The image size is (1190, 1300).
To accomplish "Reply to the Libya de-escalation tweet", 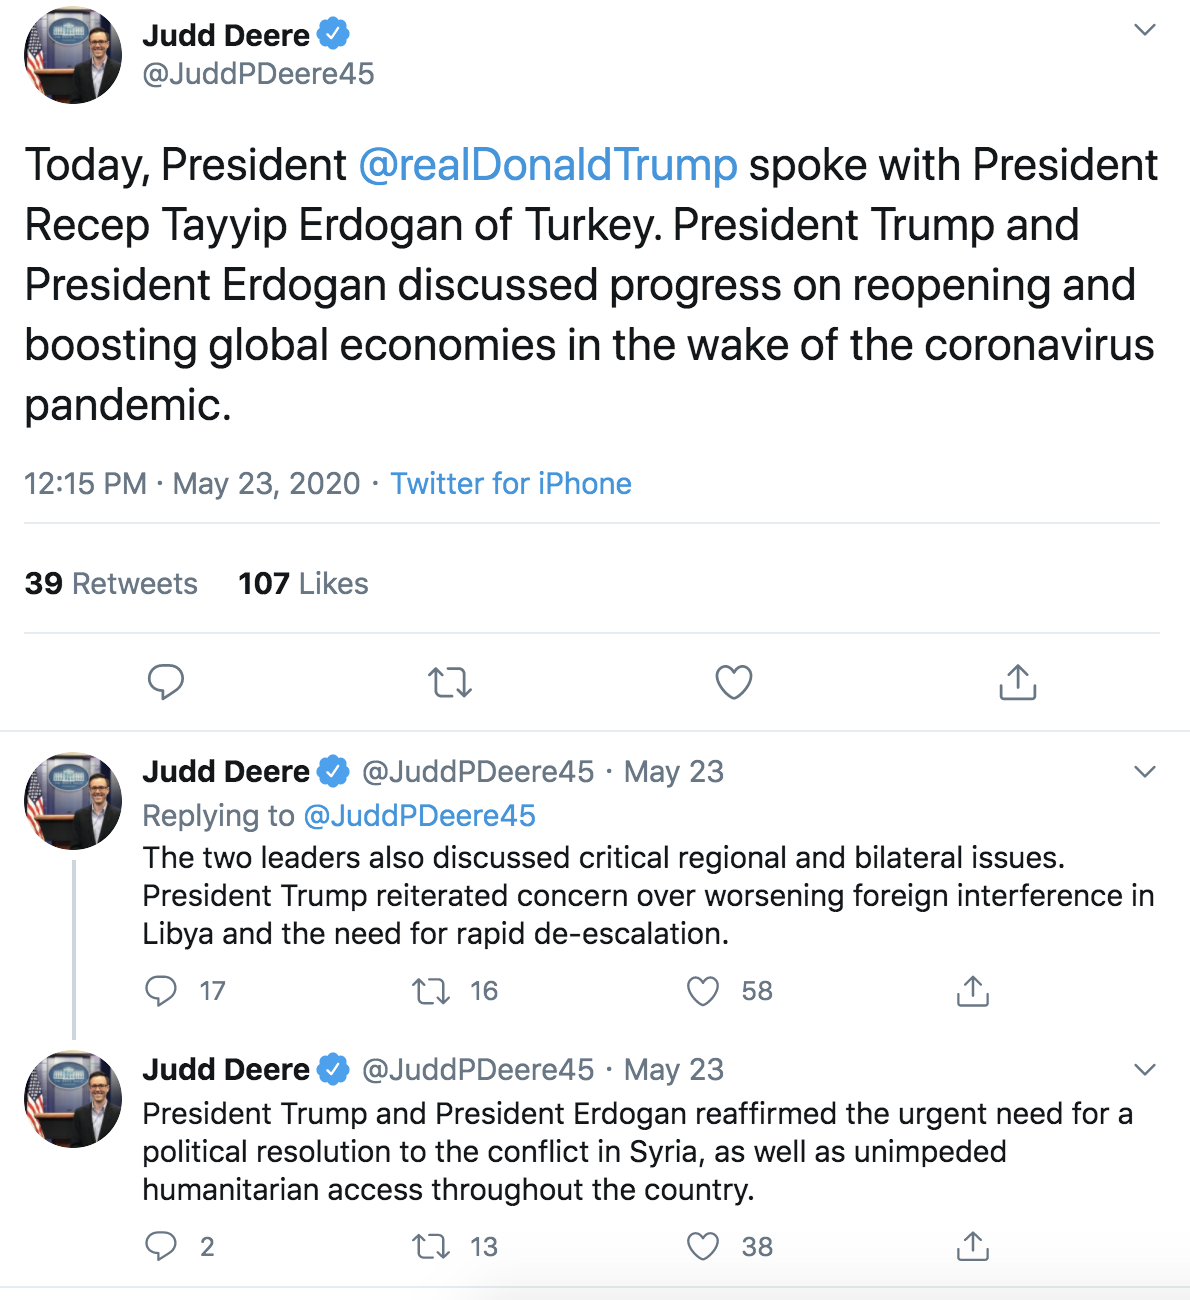I will click(x=161, y=991).
